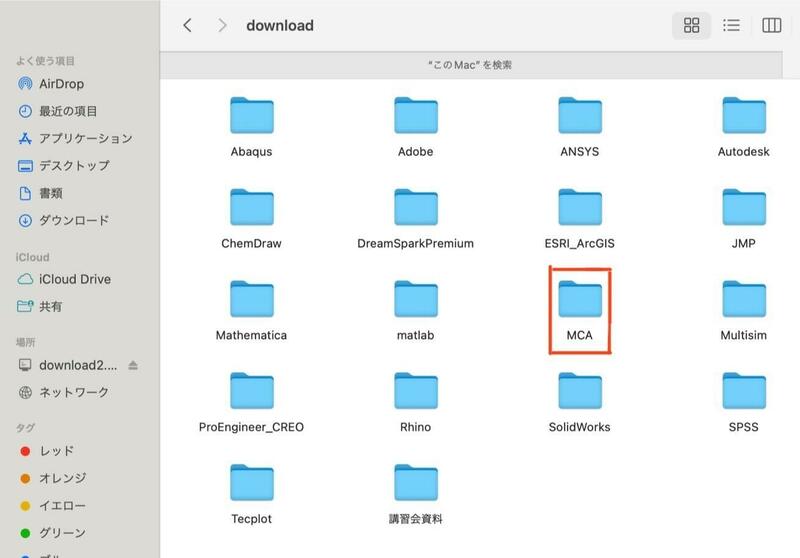The height and width of the screenshot is (558, 800).
Task: Open ネットワーク in the sidebar
Action: (63, 392)
